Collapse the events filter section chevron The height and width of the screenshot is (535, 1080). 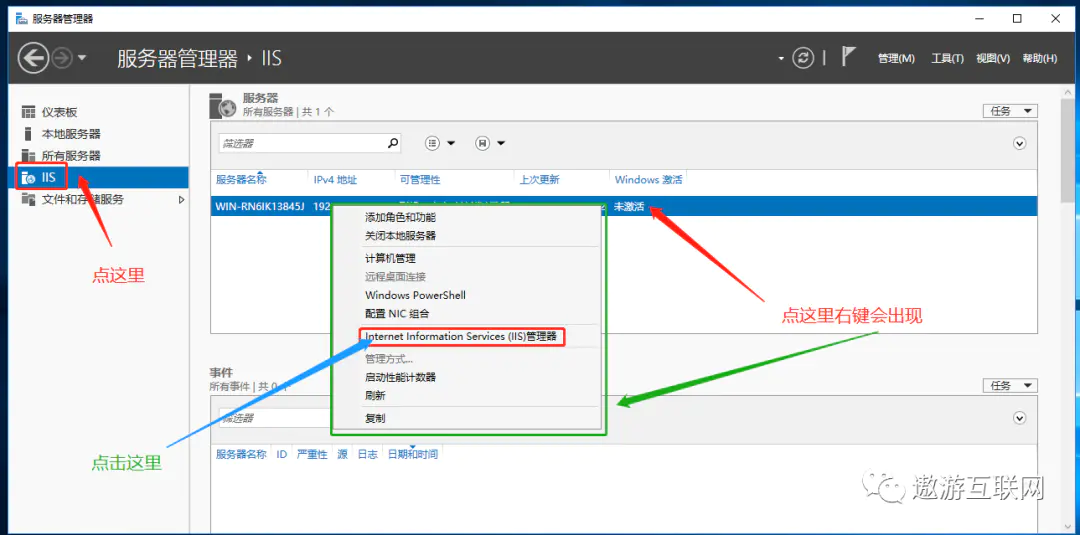click(x=1020, y=418)
